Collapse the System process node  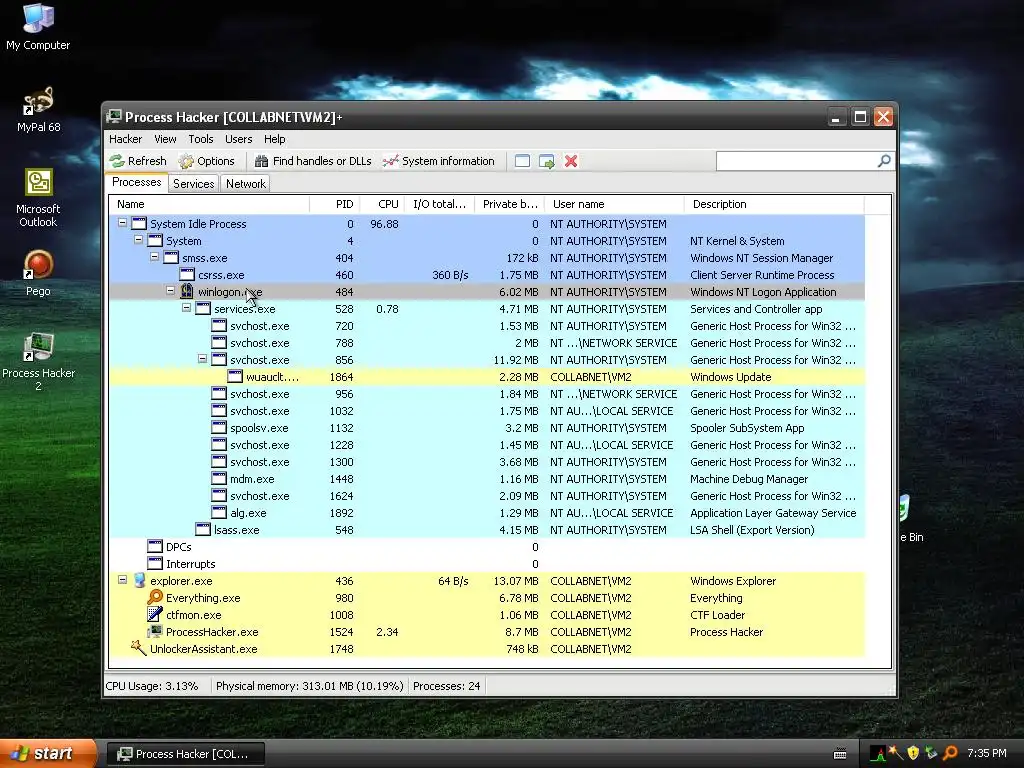138,240
